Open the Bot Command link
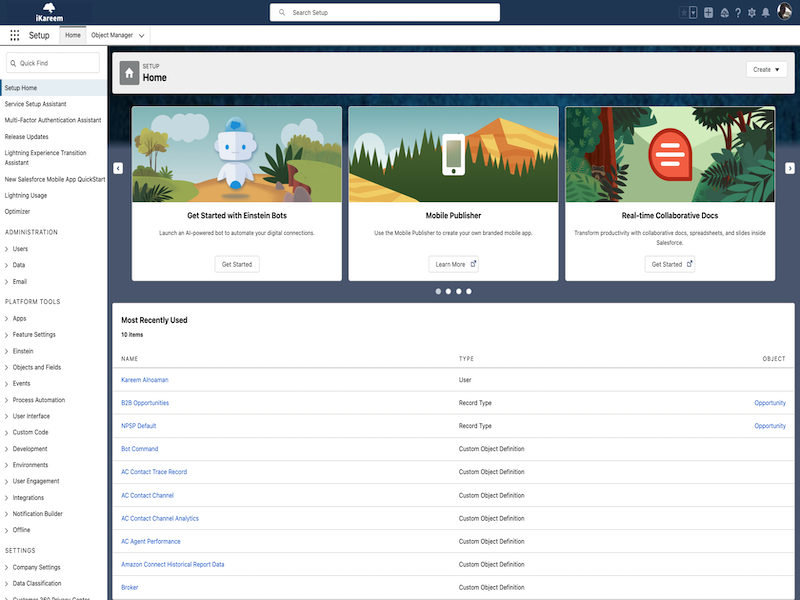The image size is (800, 600). (140, 449)
